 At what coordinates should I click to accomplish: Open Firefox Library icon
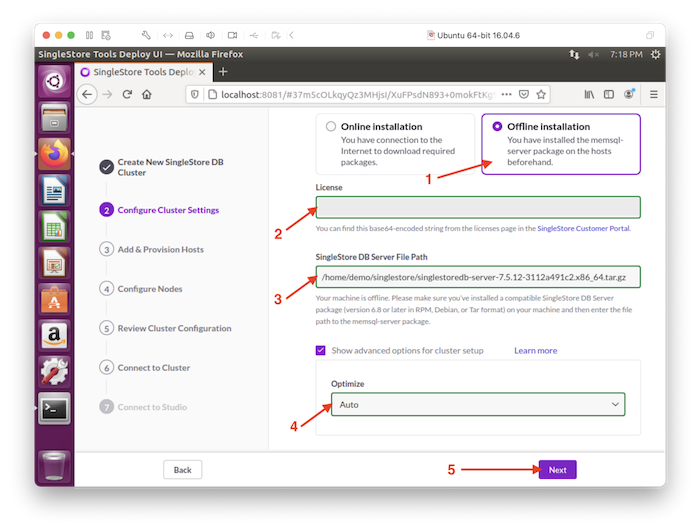[x=589, y=95]
